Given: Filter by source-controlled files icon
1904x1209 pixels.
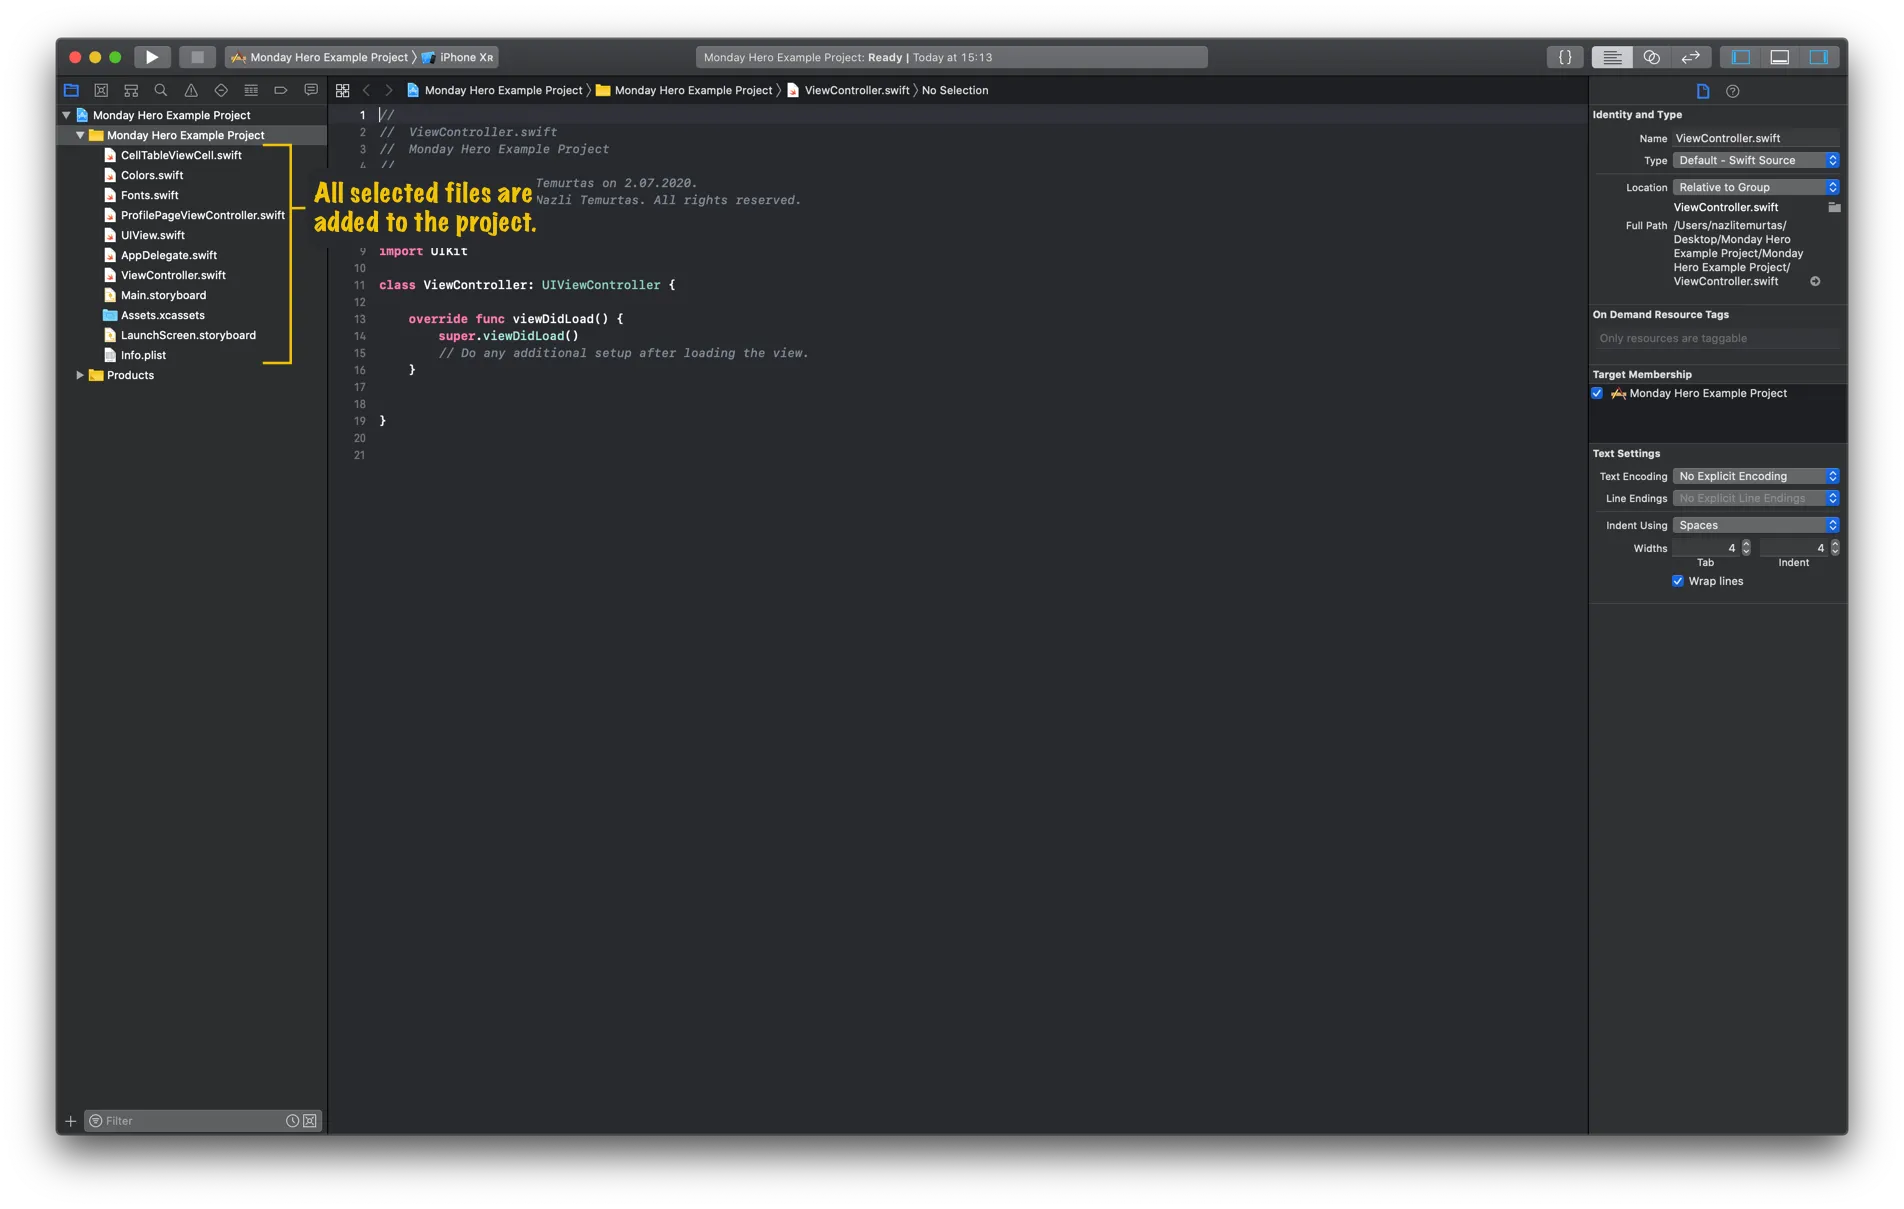Looking at the screenshot, I should pyautogui.click(x=310, y=1121).
